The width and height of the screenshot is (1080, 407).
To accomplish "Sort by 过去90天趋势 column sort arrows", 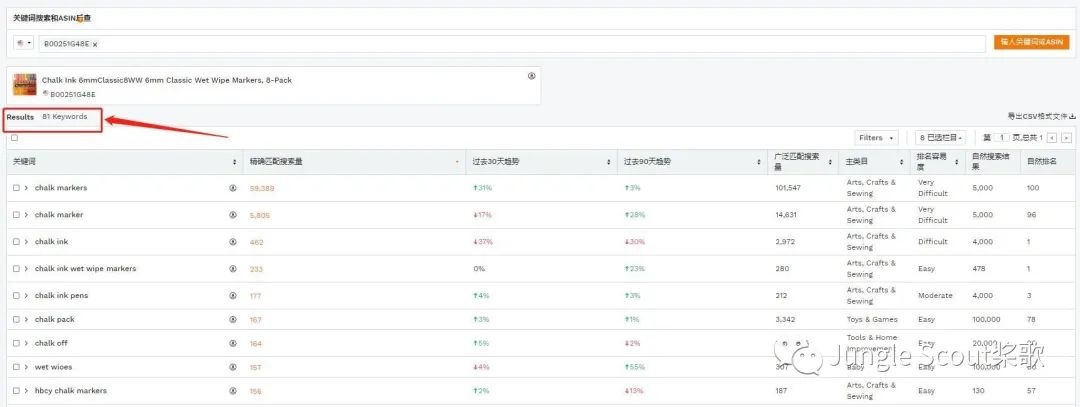I will pos(759,162).
